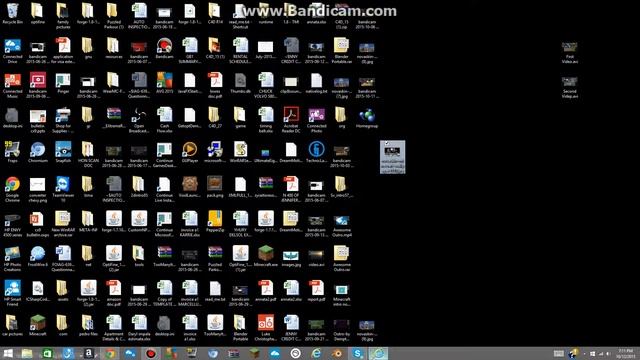Select the Homegroup desktop icon

coord(367,118)
